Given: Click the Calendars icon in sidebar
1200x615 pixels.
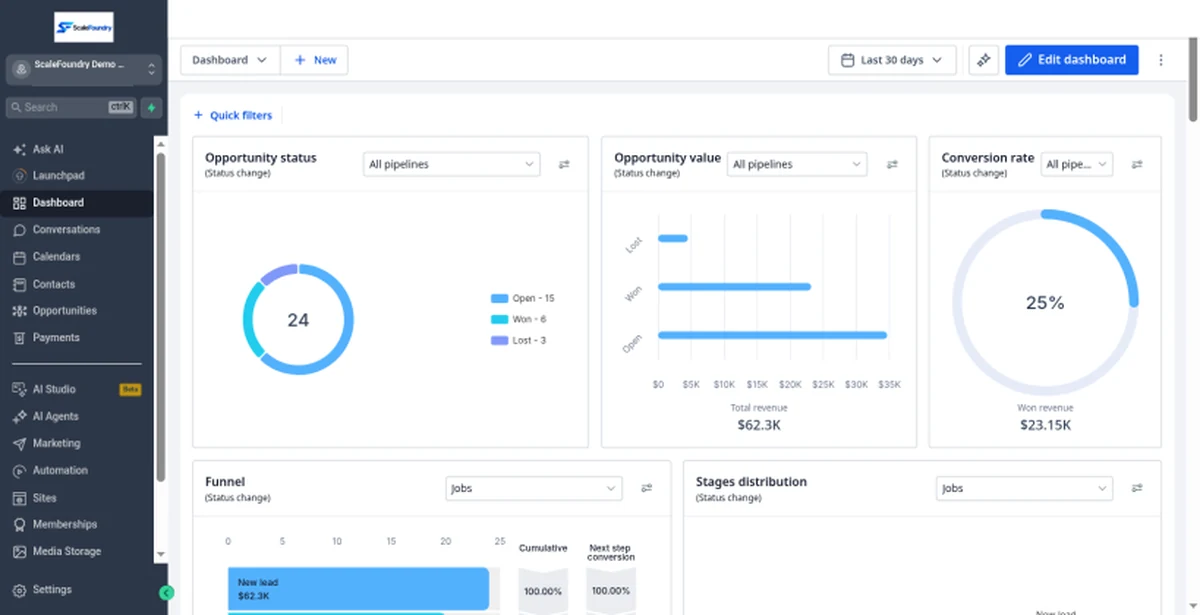Looking at the screenshot, I should click(x=20, y=257).
